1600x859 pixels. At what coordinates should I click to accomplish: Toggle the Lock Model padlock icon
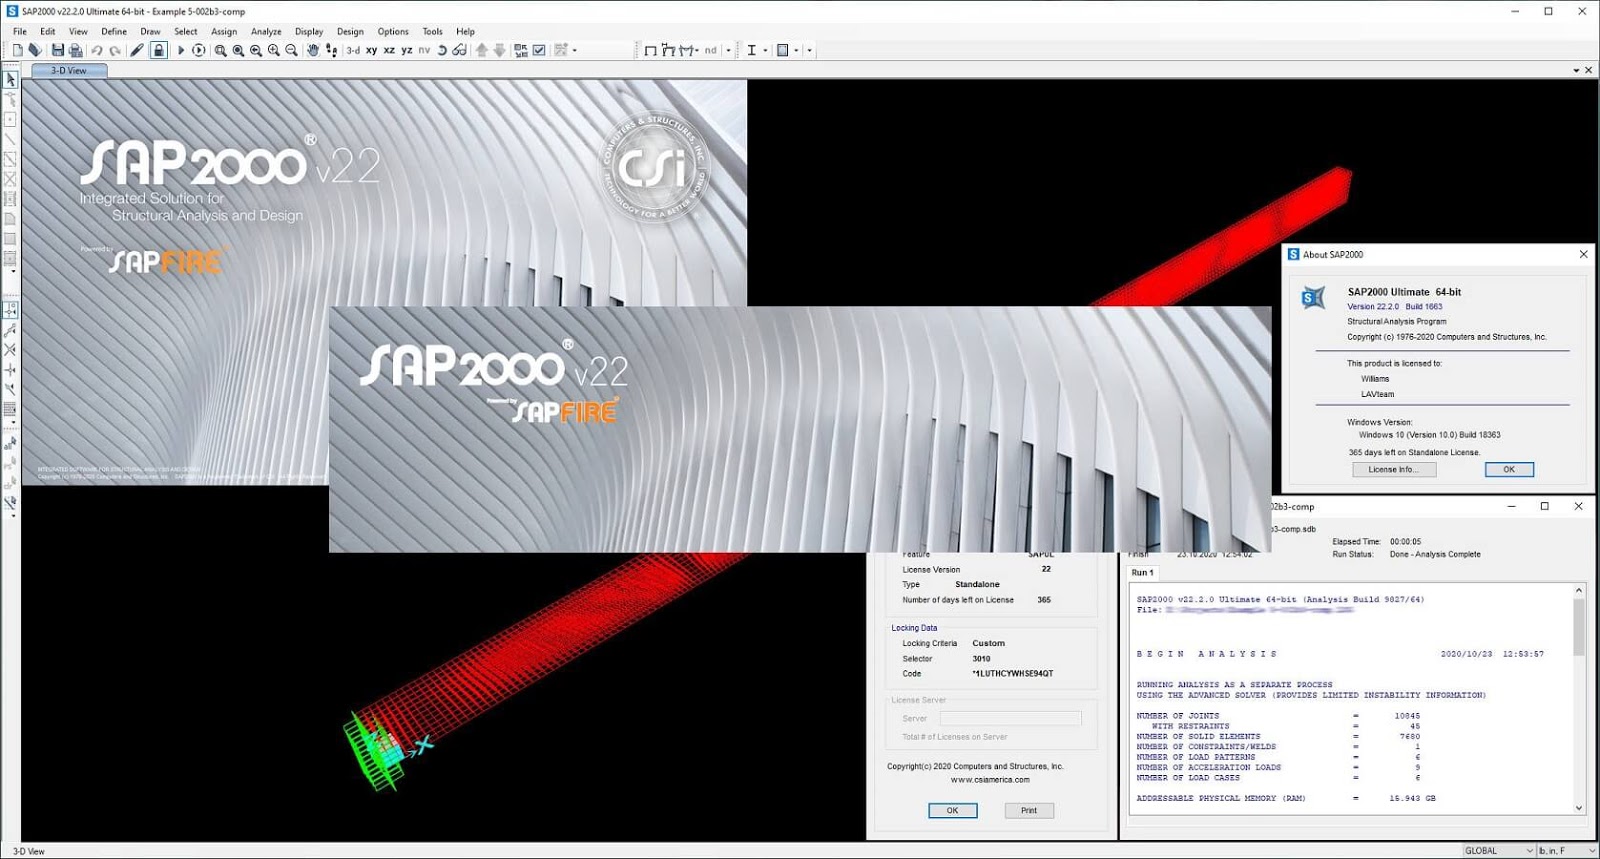(158, 50)
